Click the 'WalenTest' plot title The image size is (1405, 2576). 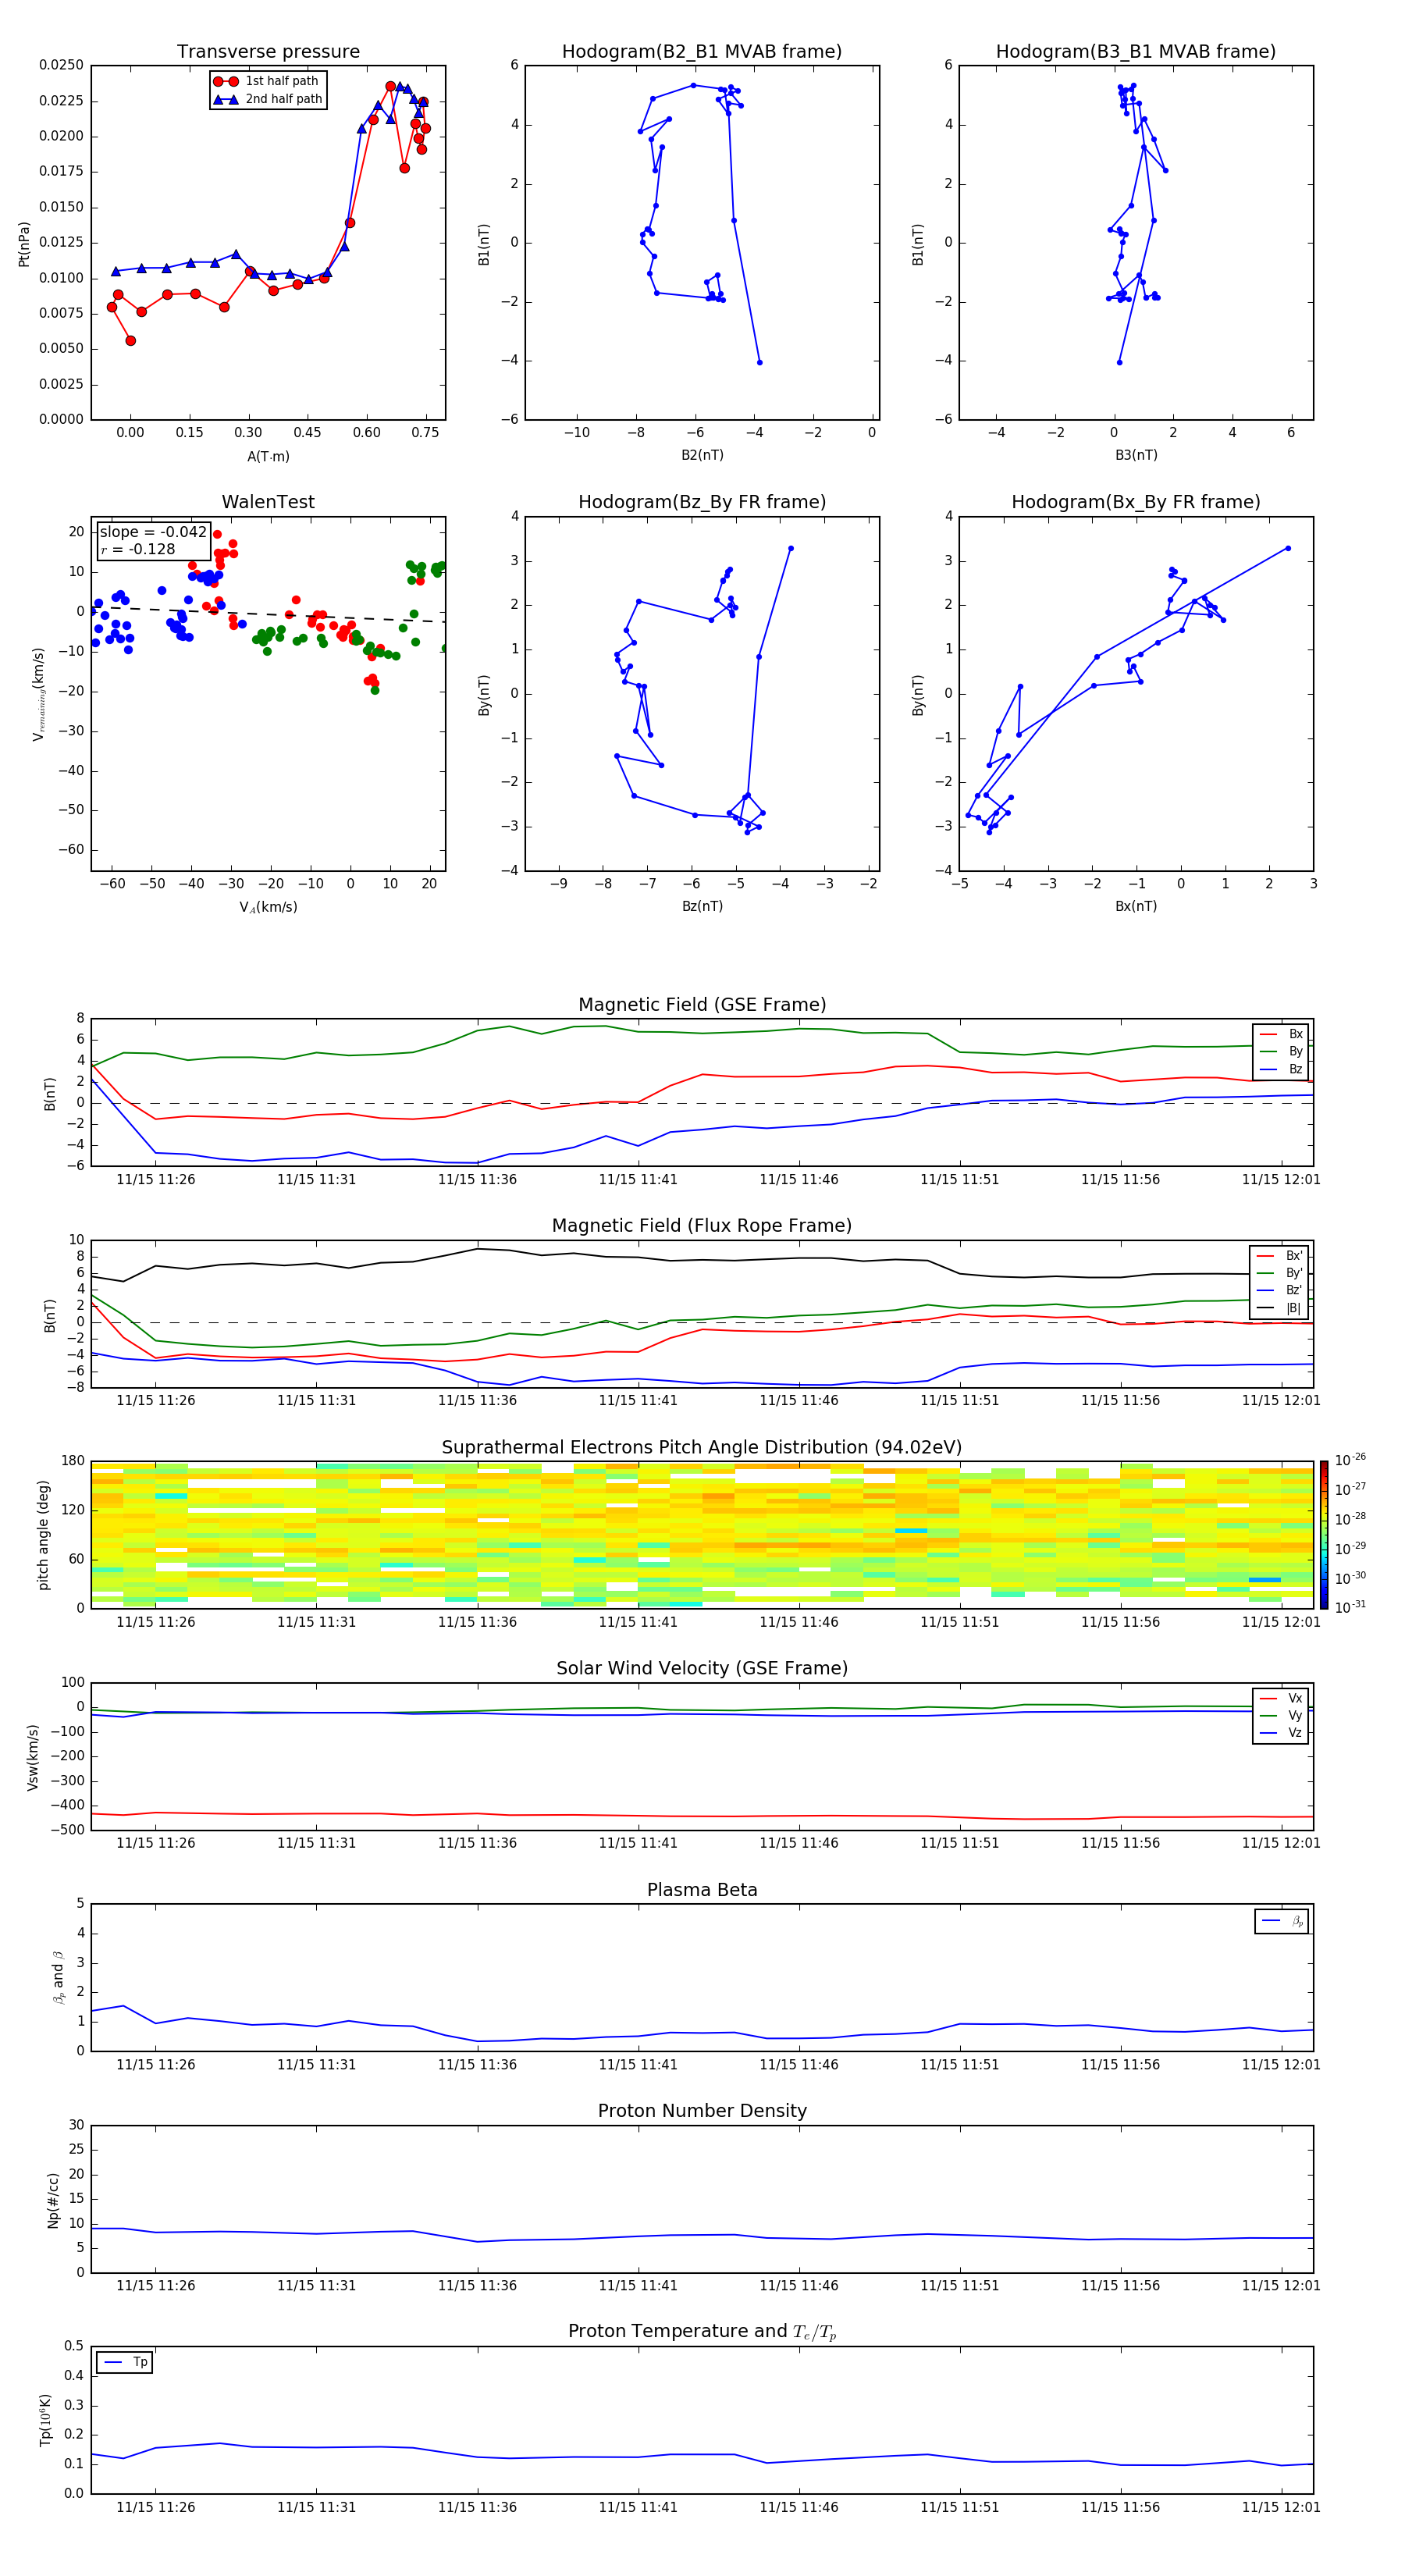(268, 502)
